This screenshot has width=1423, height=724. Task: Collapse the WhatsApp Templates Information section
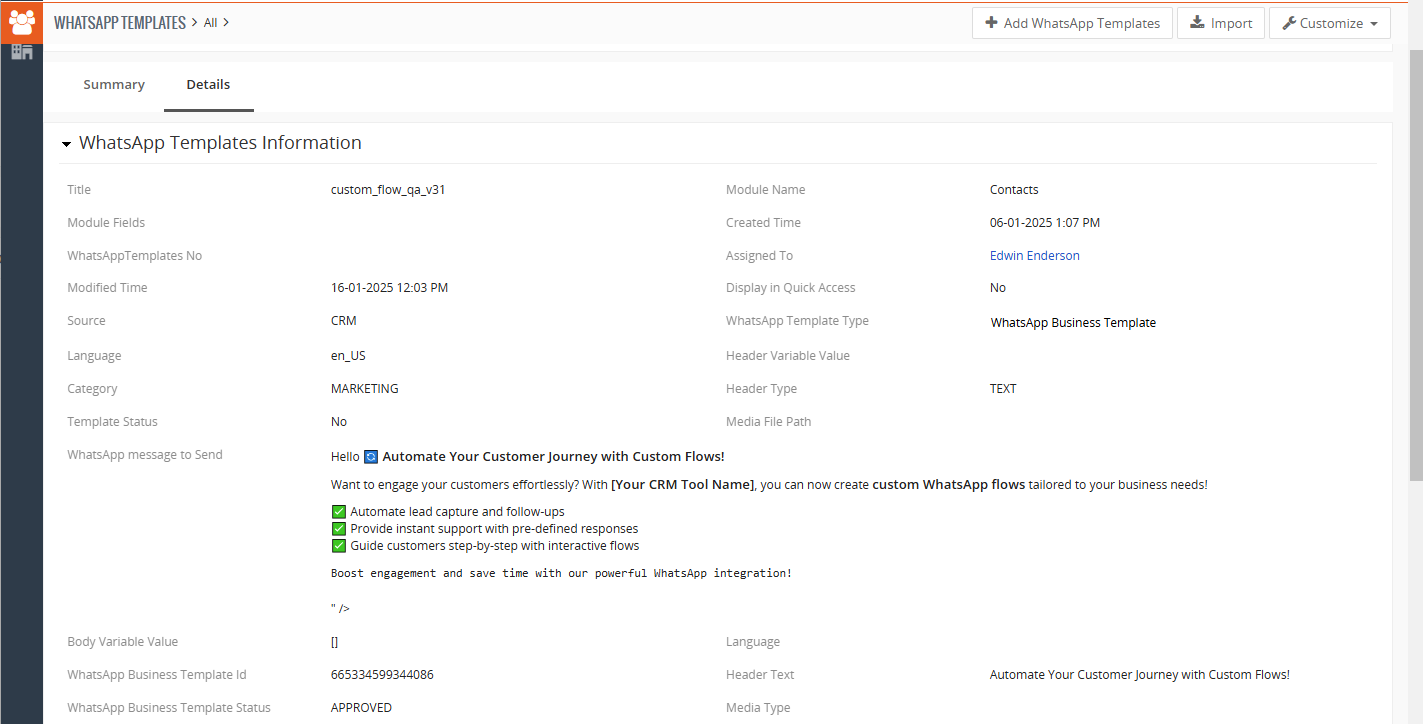(x=66, y=144)
